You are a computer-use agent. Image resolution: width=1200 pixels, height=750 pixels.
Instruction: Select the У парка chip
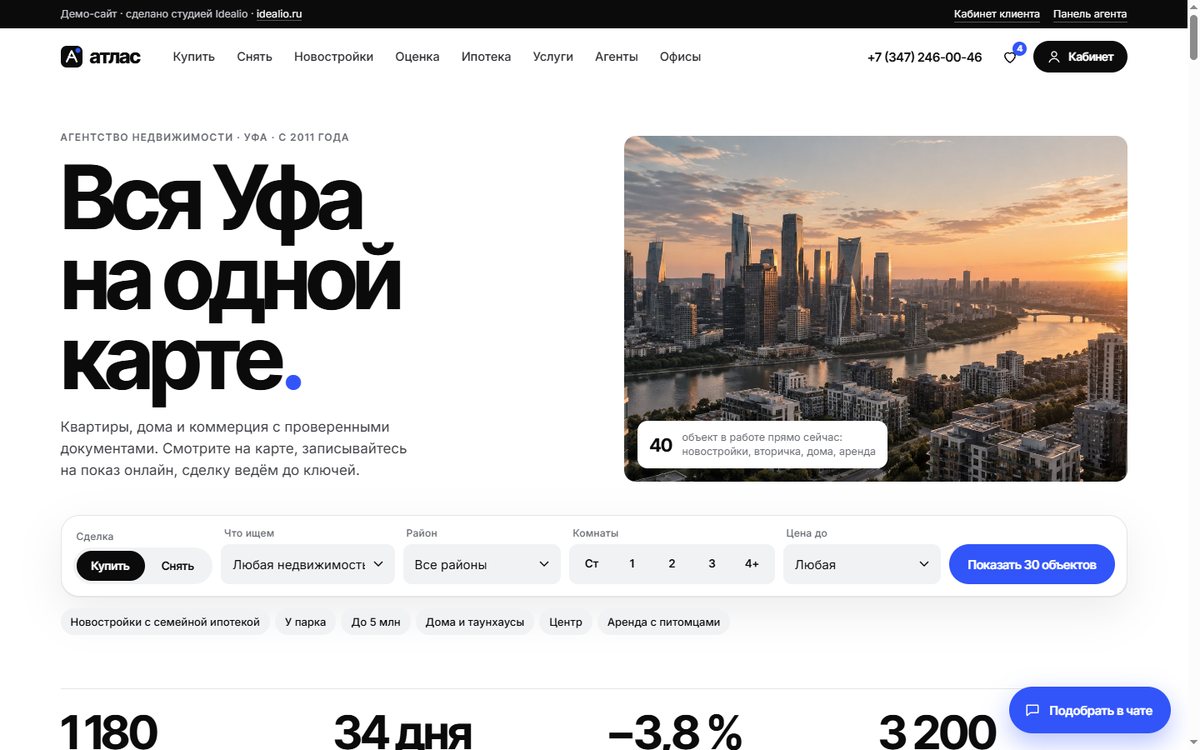[305, 622]
